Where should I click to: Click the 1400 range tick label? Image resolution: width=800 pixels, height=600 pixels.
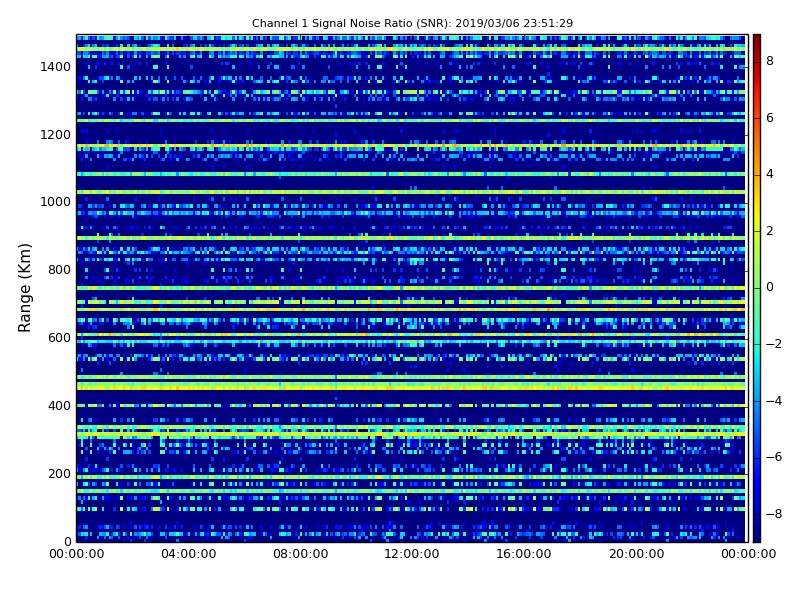point(55,67)
